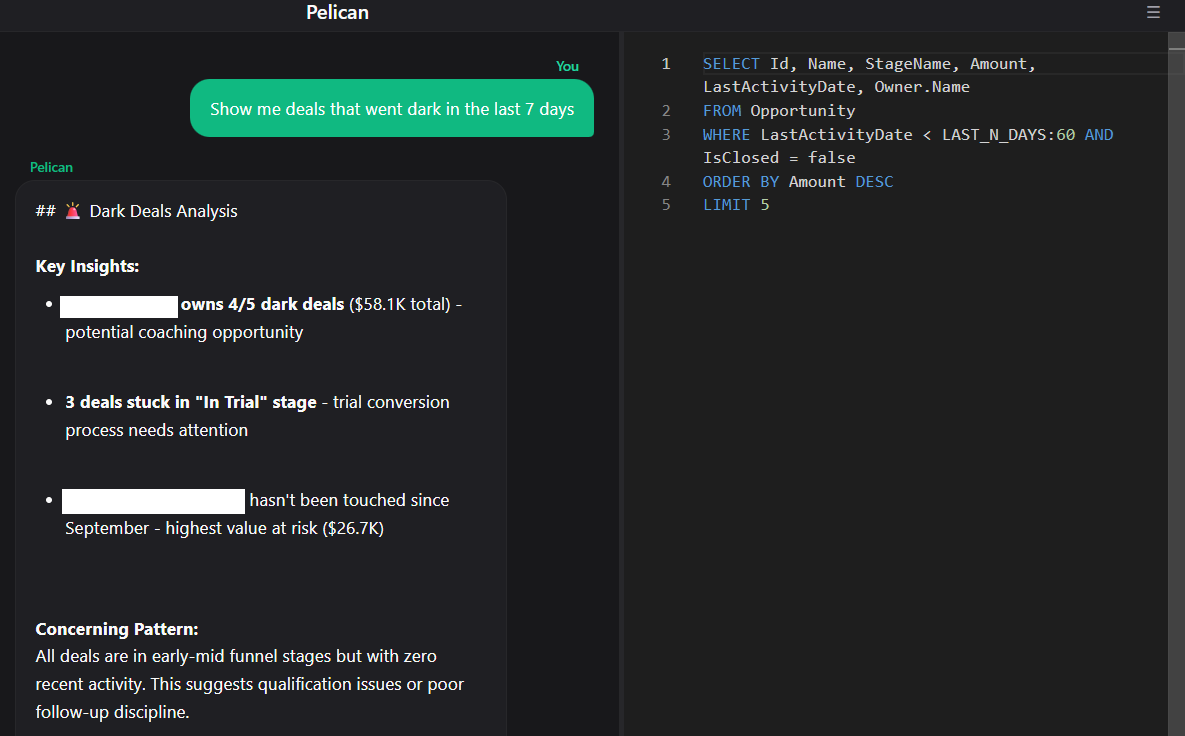Click line number 1 in code gutter
1185x736 pixels.
666,64
